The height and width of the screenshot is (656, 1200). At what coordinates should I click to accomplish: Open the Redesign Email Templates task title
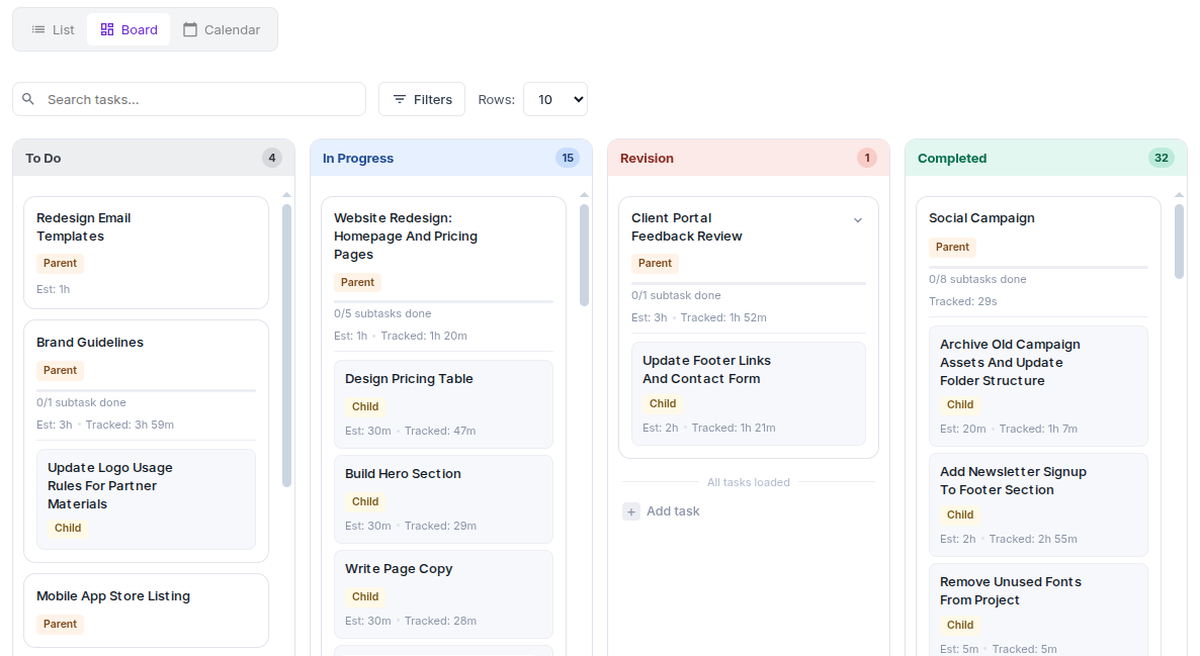(x=83, y=227)
